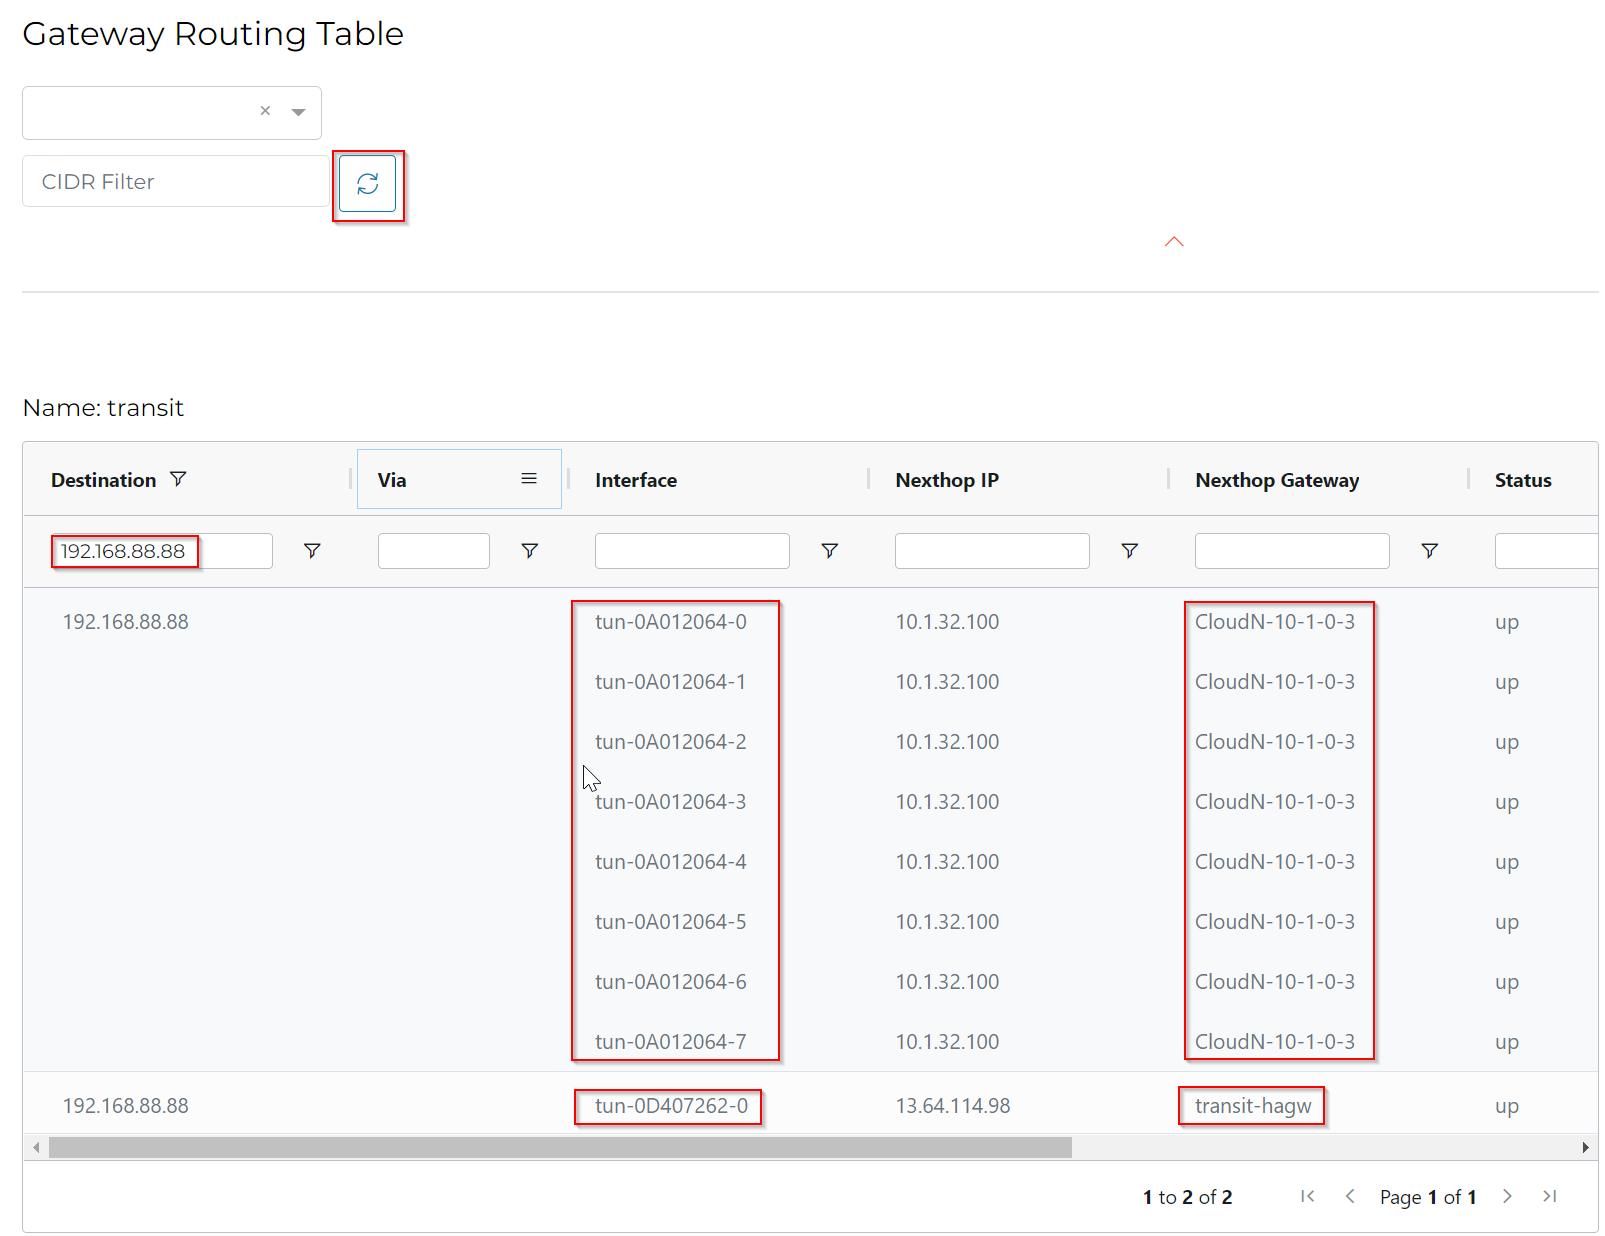The height and width of the screenshot is (1236, 1605).
Task: Click the horizontal scrollbar right arrow
Action: [x=1585, y=1147]
